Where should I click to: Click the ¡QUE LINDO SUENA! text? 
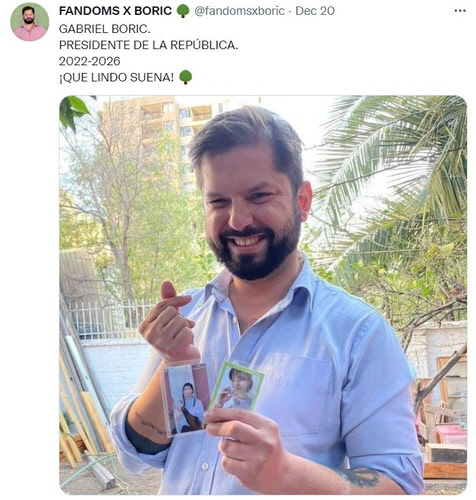(116, 78)
